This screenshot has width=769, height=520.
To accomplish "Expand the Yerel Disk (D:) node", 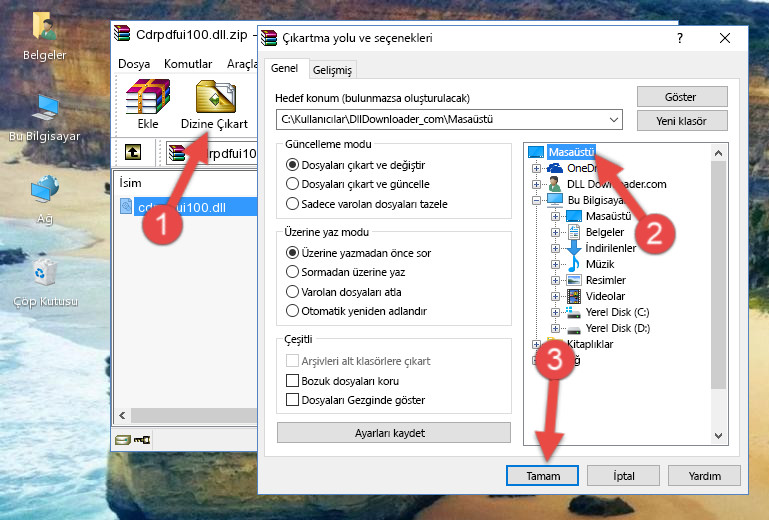I will coord(555,329).
